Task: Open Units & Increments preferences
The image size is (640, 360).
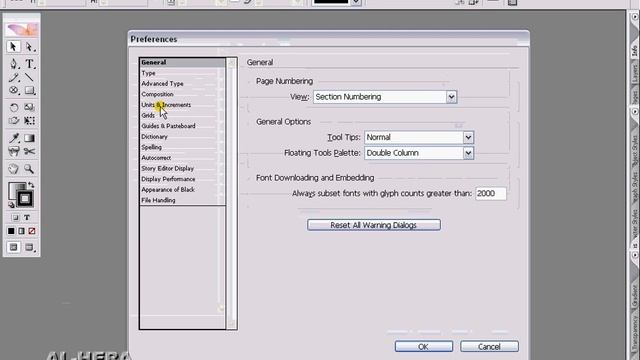Action: [x=182, y=105]
